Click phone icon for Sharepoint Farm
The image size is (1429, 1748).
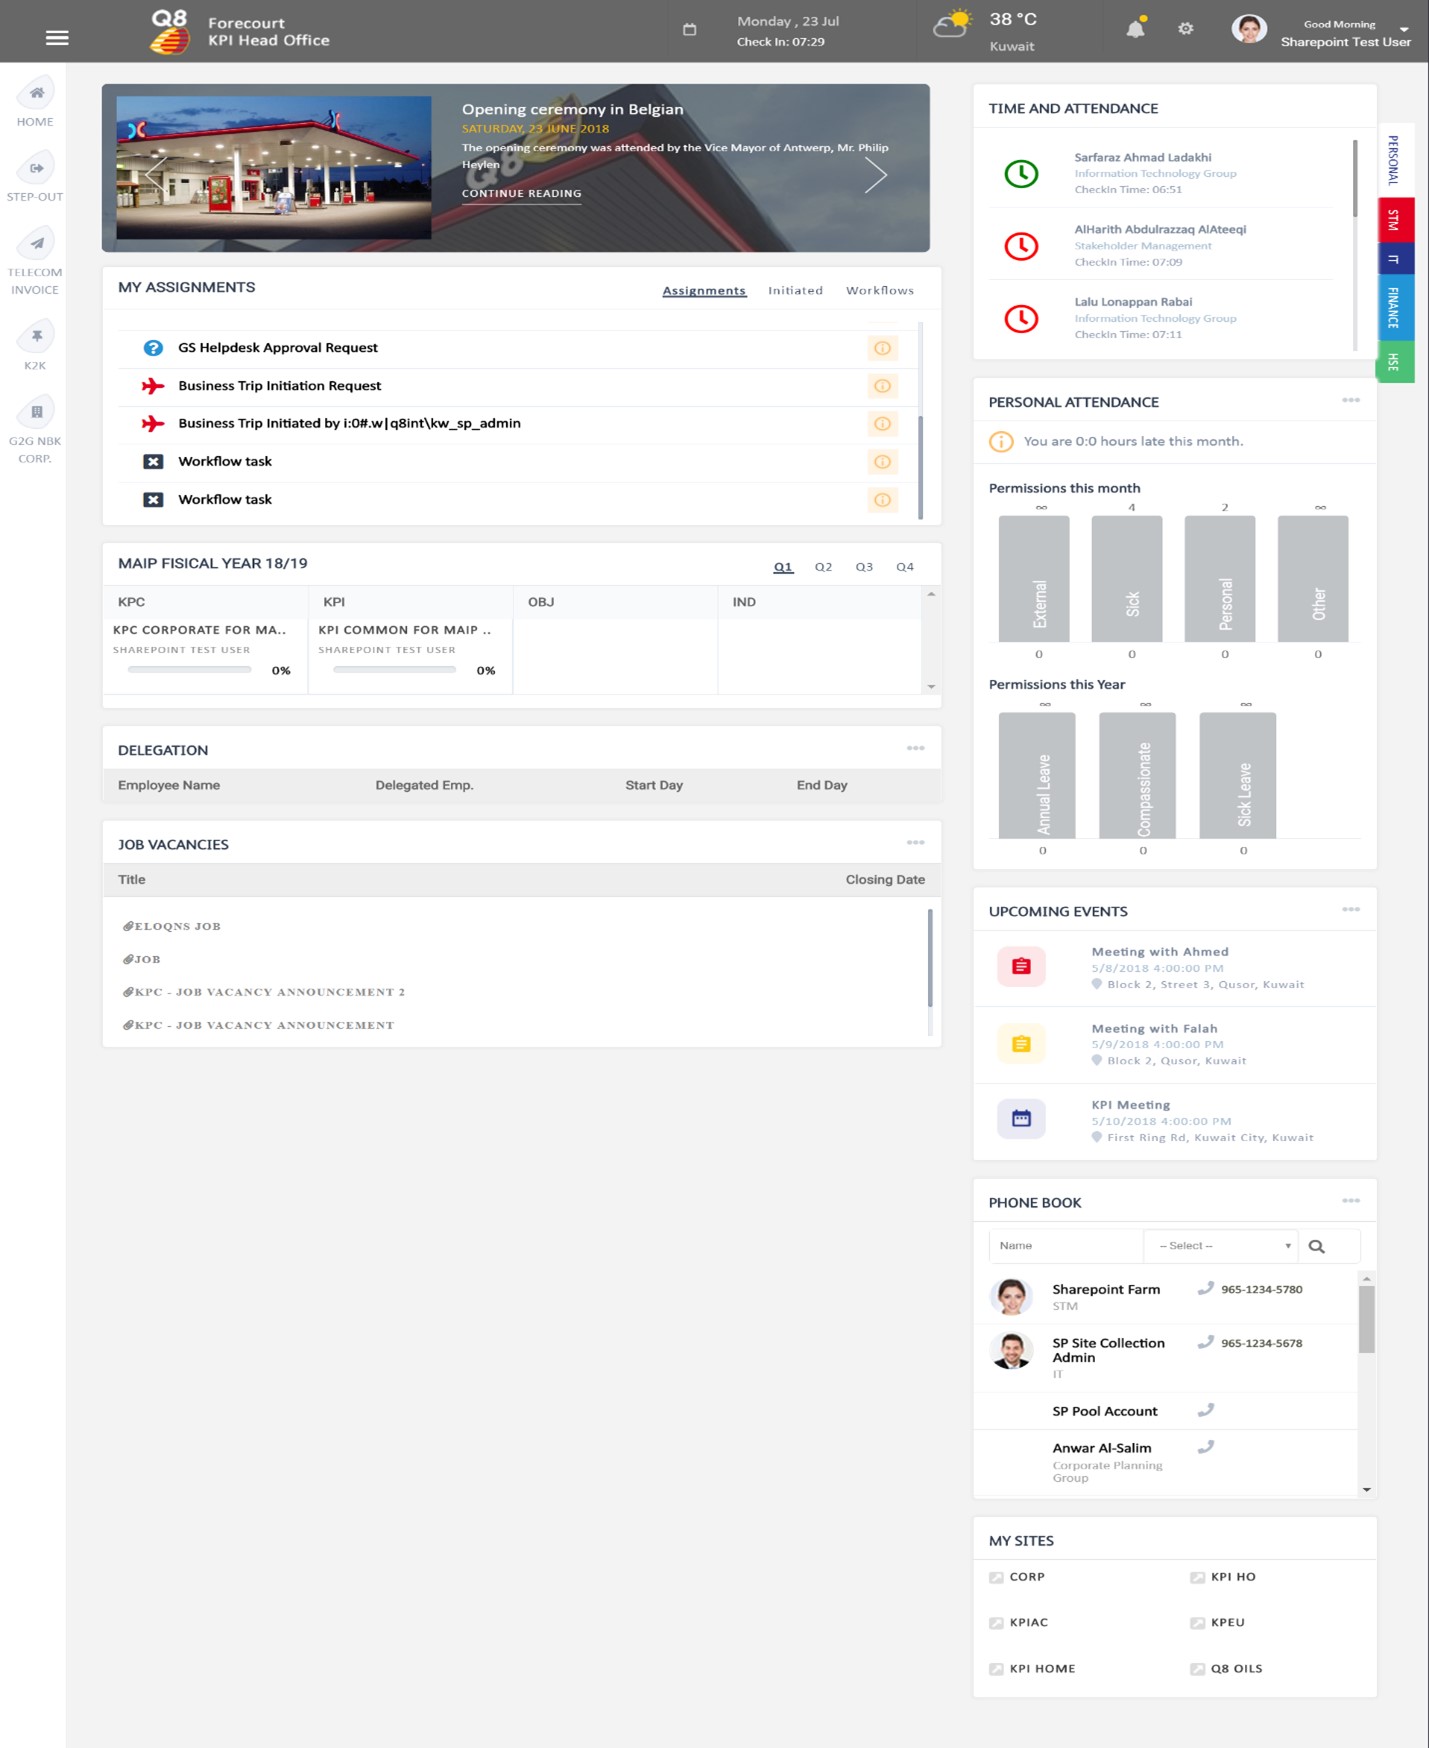click(1206, 1288)
